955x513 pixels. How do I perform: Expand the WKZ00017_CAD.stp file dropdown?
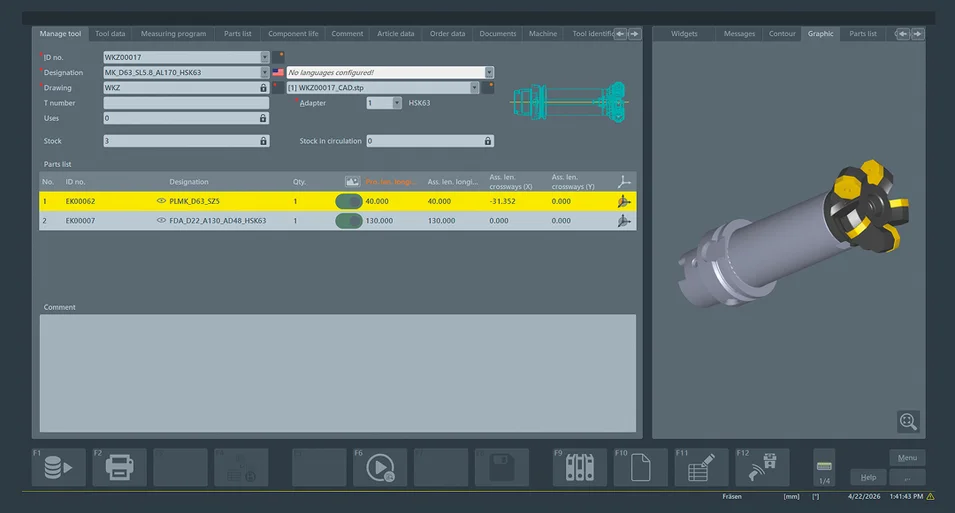[474, 88]
